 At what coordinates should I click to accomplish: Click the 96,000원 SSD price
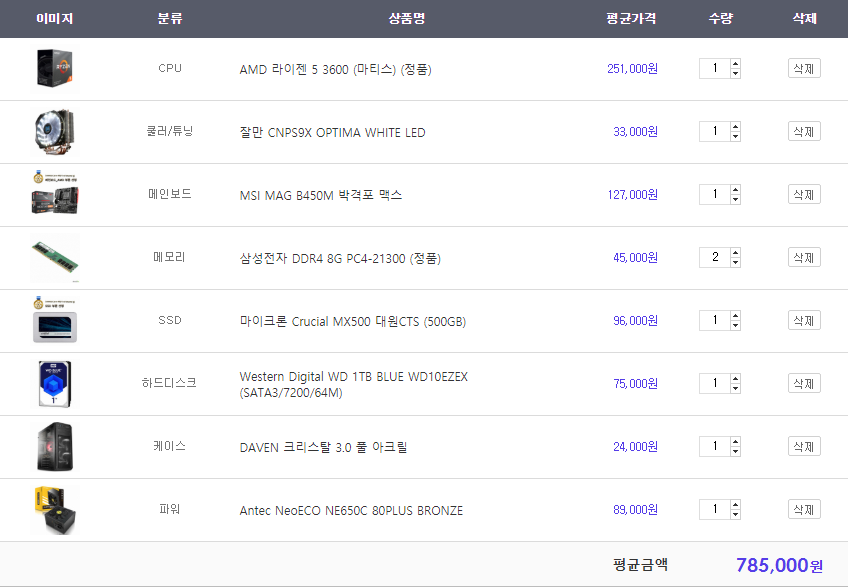[x=635, y=321]
